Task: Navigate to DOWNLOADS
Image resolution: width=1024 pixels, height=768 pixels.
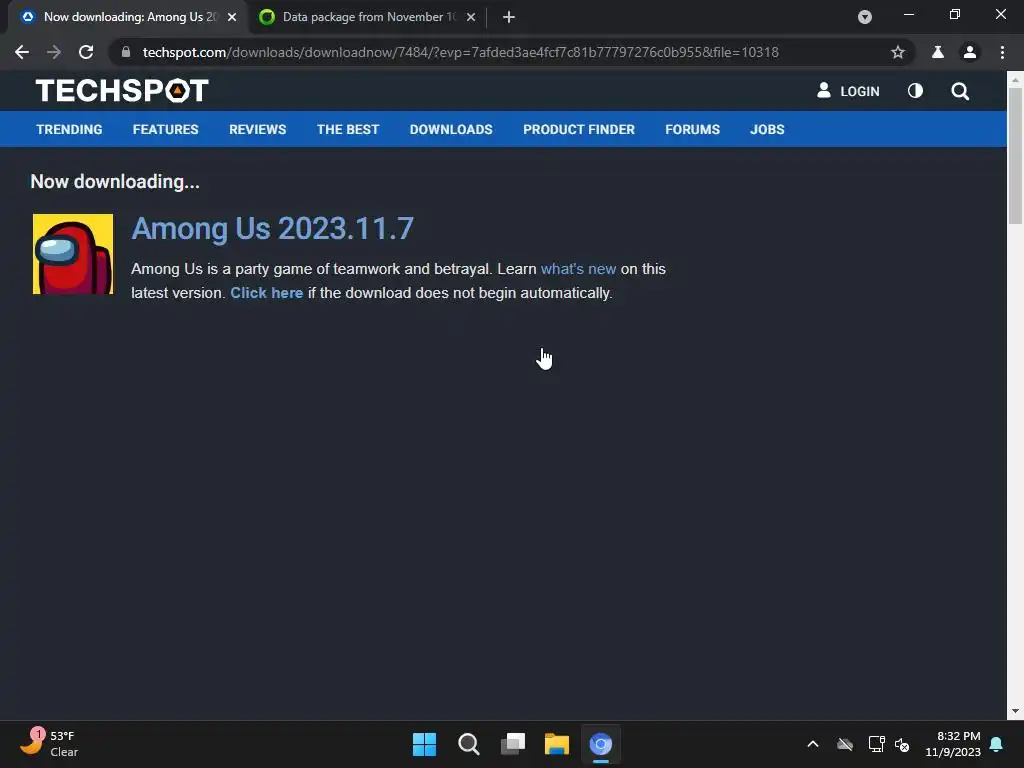Action: tap(451, 129)
